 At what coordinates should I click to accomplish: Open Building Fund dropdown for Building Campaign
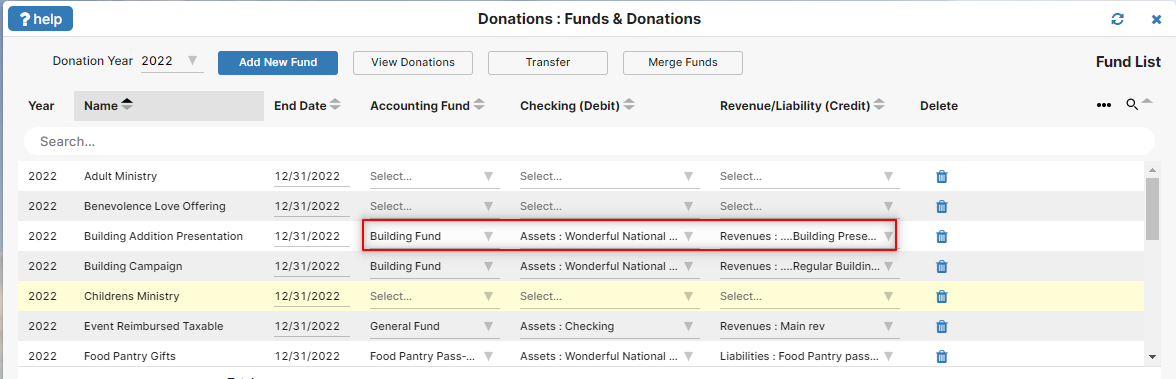433,266
